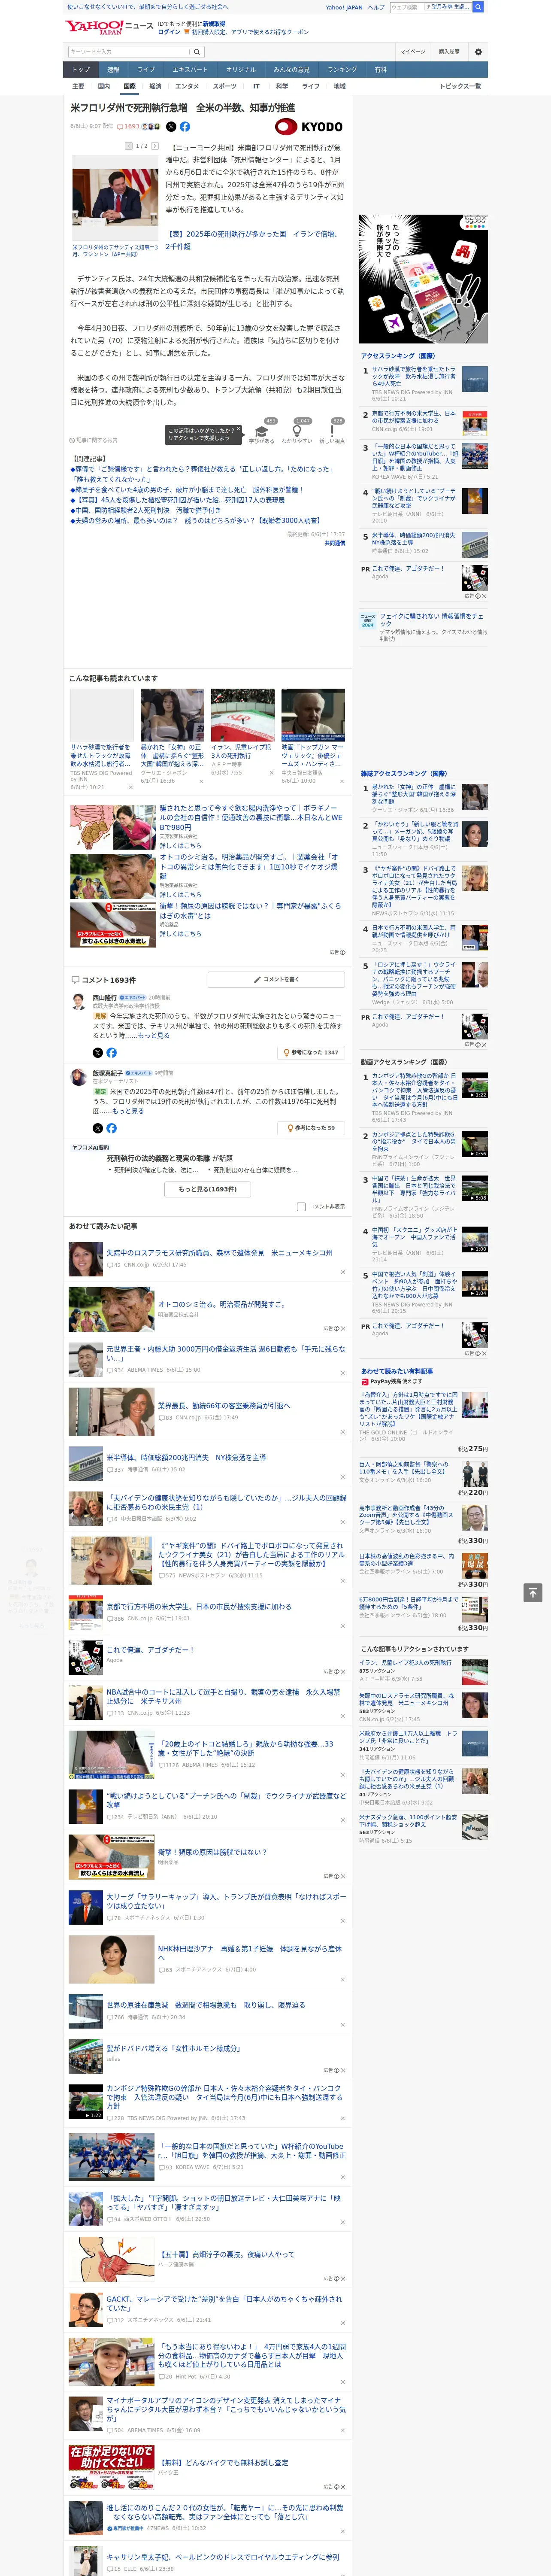
Task: Expand 飯塚真紀子's comment with もっと見る
Action: pyautogui.click(x=127, y=1111)
